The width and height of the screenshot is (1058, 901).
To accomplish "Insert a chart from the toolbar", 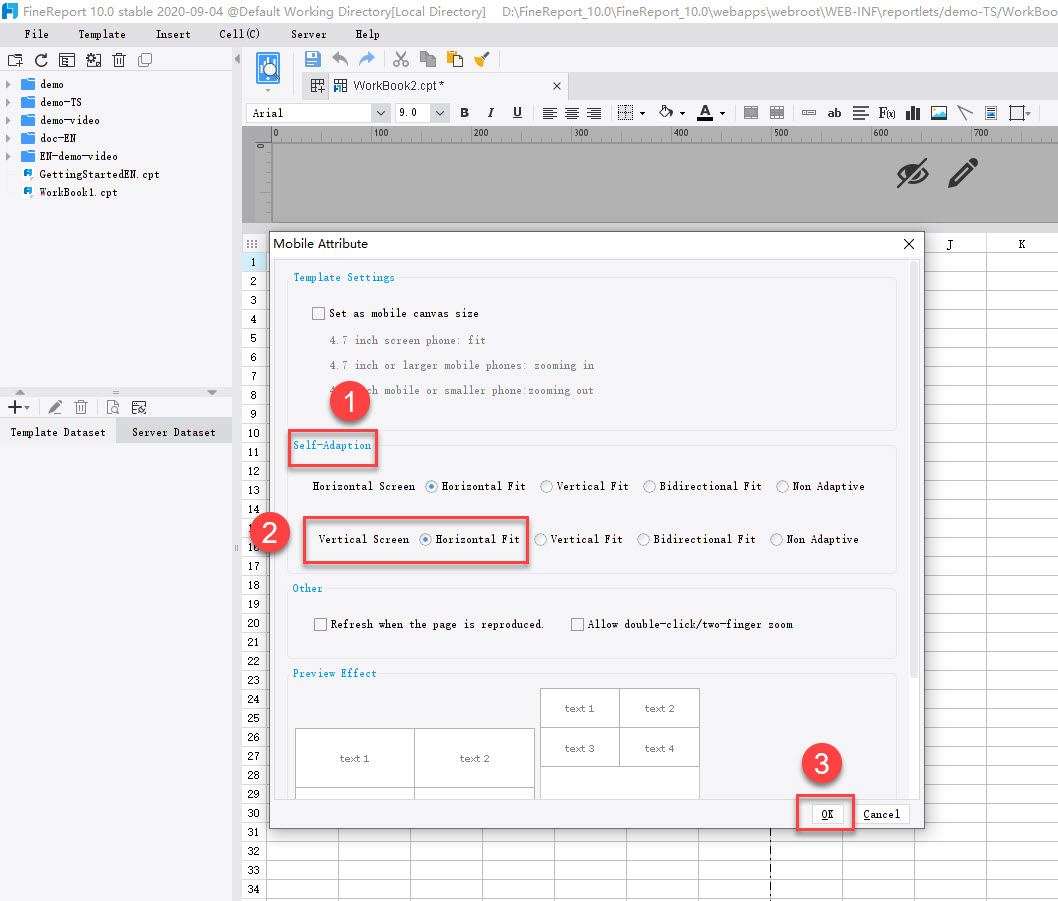I will click(912, 112).
